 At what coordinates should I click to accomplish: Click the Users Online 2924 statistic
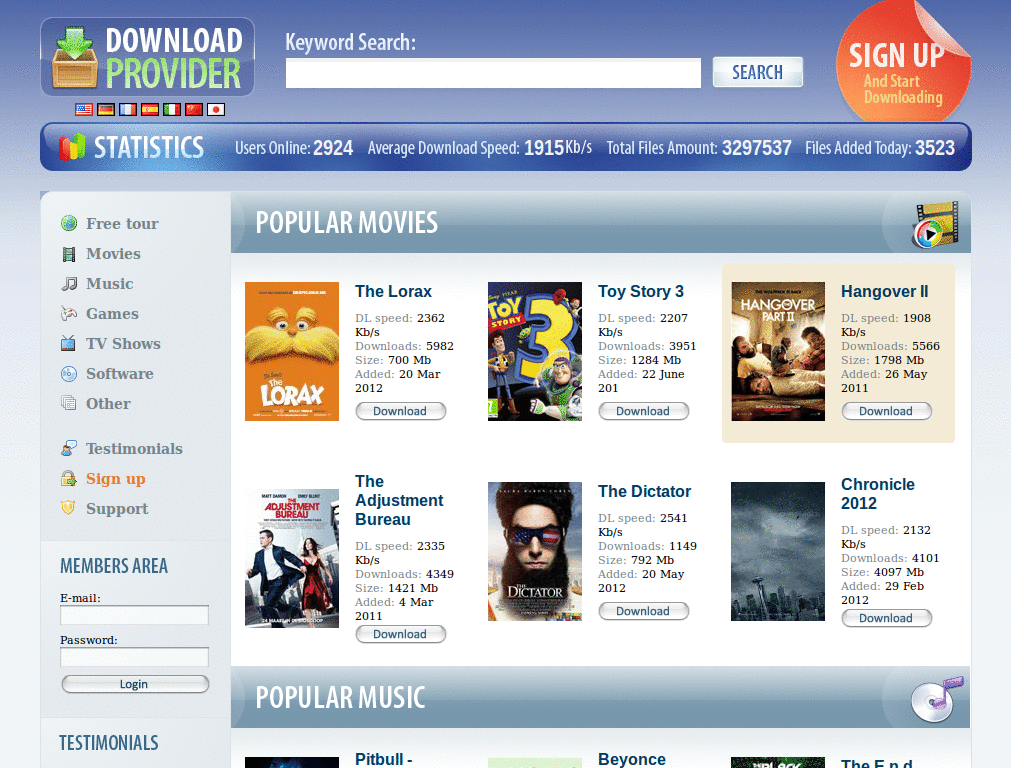click(x=294, y=148)
